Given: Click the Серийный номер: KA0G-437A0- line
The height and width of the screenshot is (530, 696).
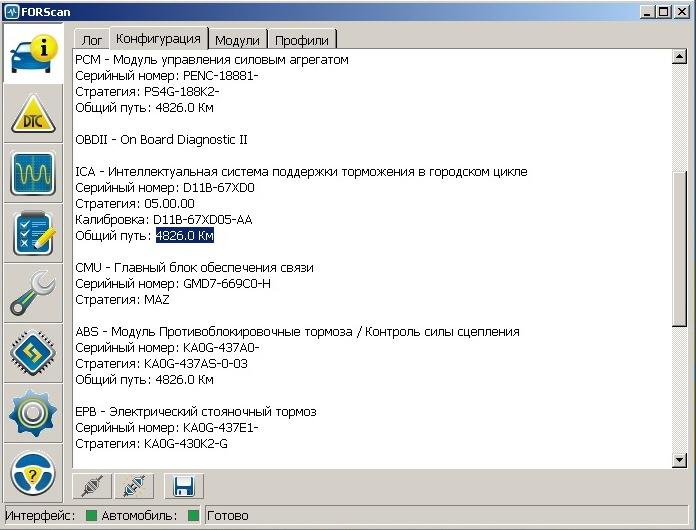Looking at the screenshot, I should click(x=167, y=348).
